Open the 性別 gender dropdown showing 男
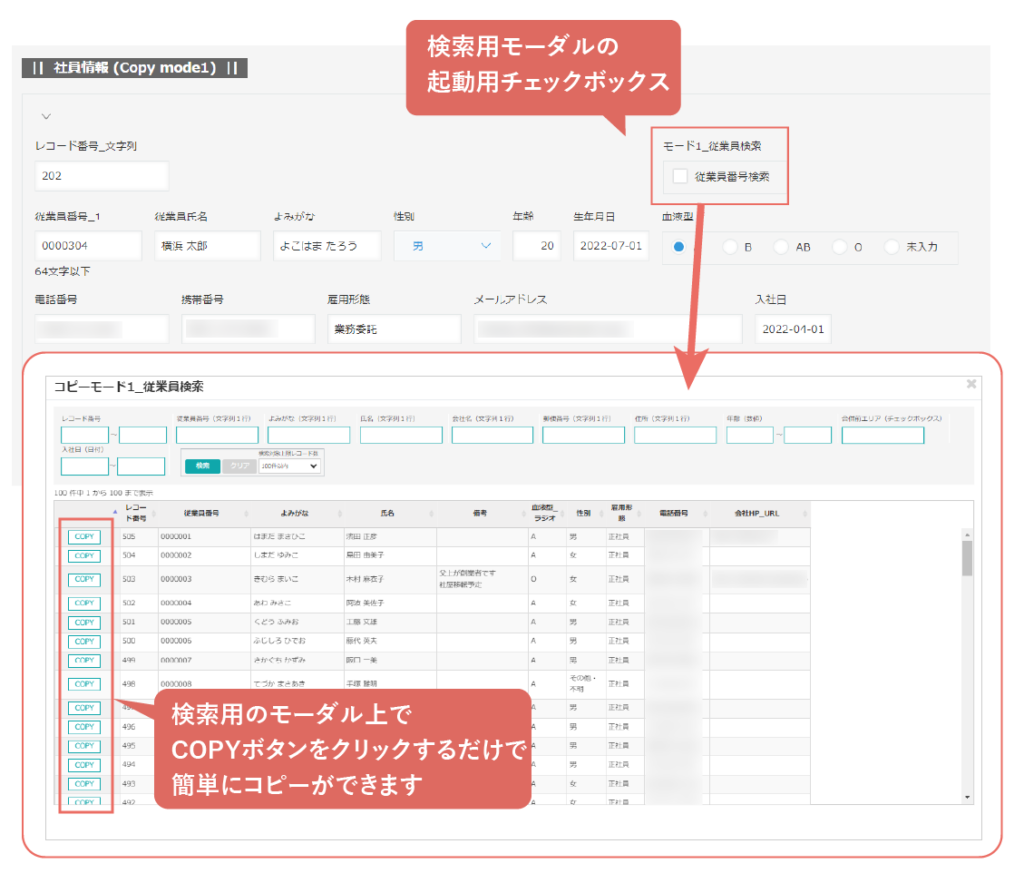The height and width of the screenshot is (883, 1024). pyautogui.click(x=447, y=245)
